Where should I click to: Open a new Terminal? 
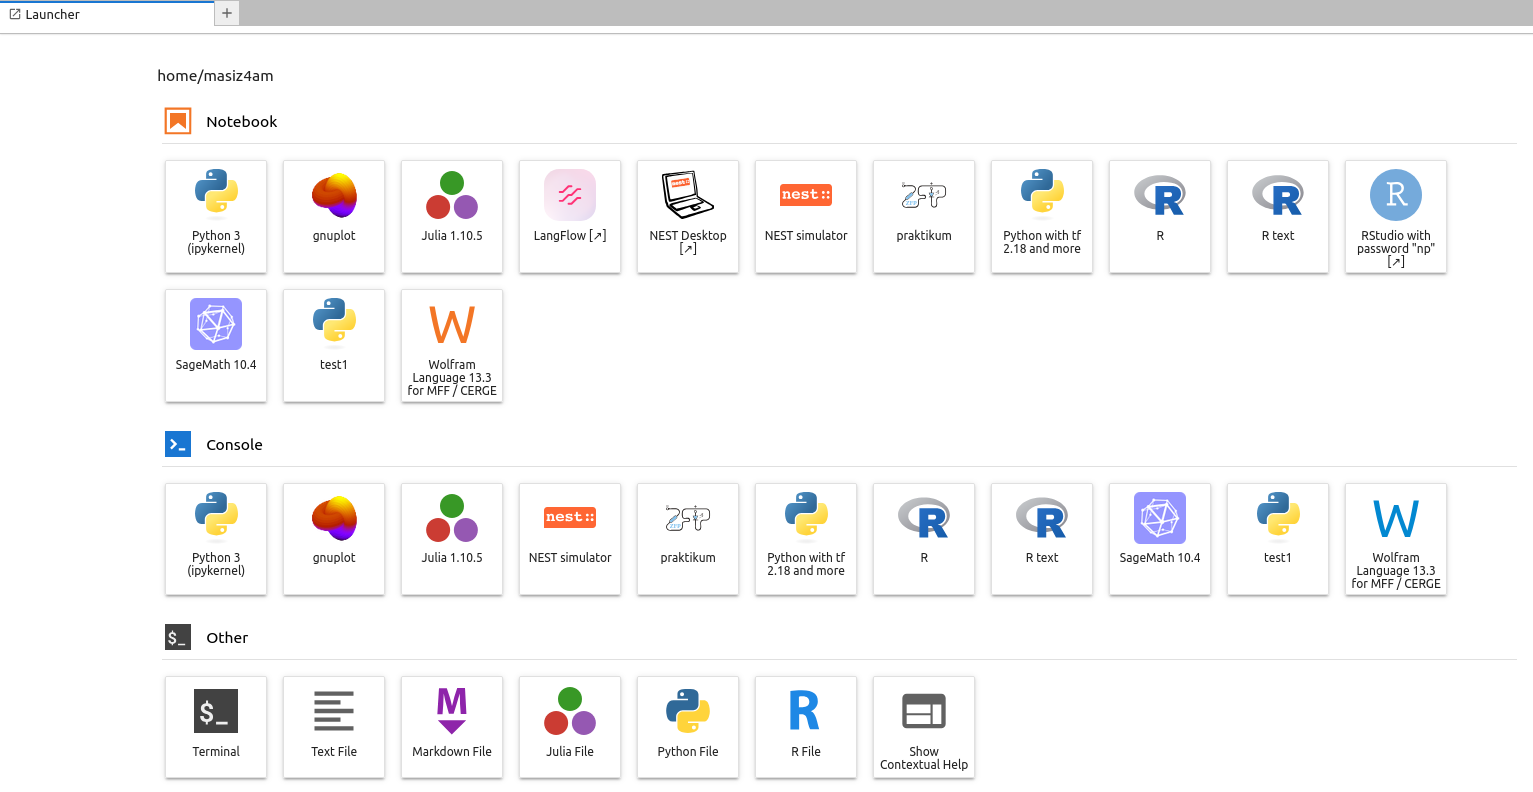pyautogui.click(x=216, y=727)
